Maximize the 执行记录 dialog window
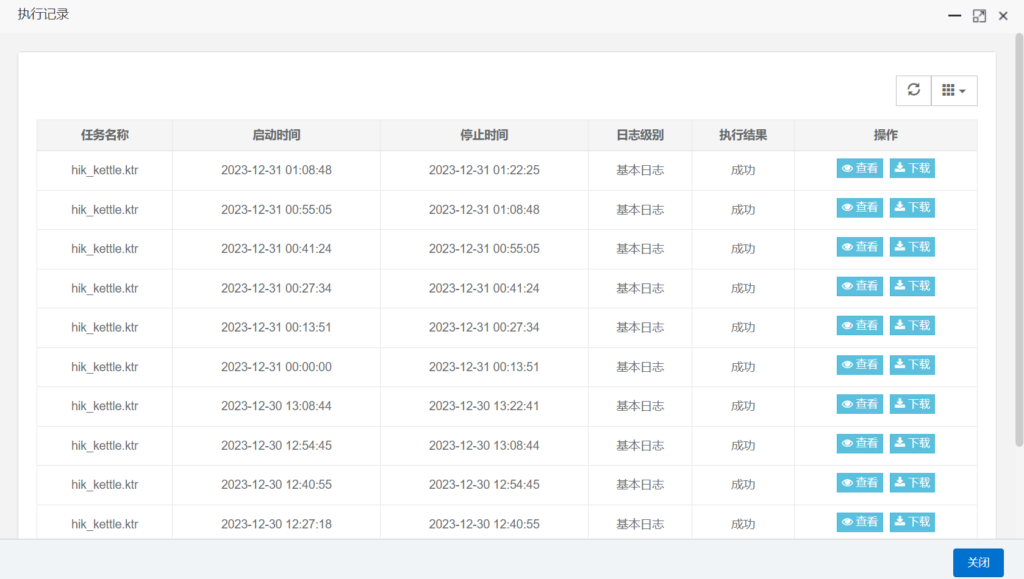This screenshot has height=579, width=1024. tap(979, 16)
